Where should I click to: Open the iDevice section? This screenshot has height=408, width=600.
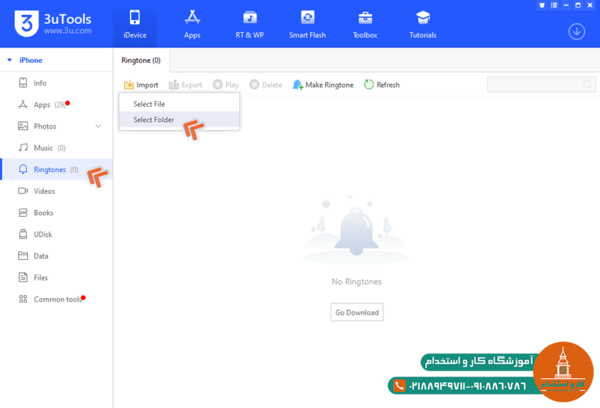[135, 24]
